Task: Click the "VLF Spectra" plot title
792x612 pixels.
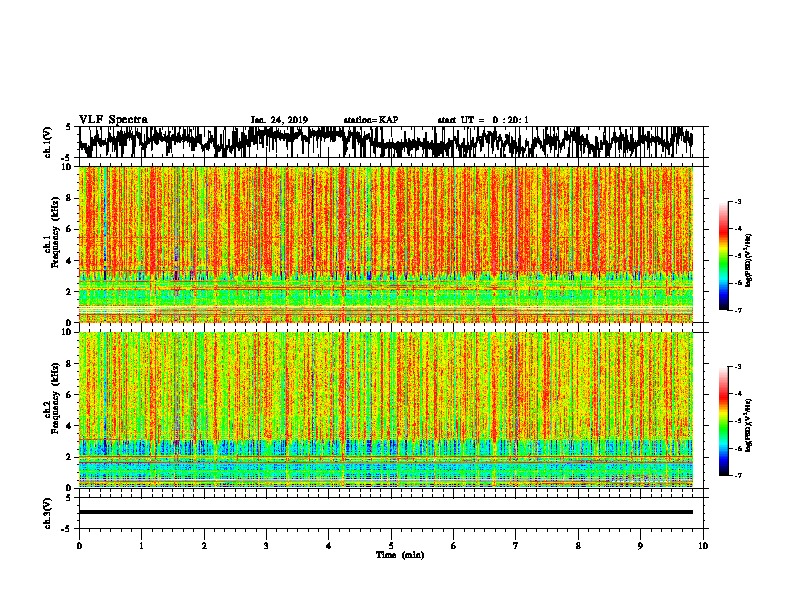Action: coord(113,120)
